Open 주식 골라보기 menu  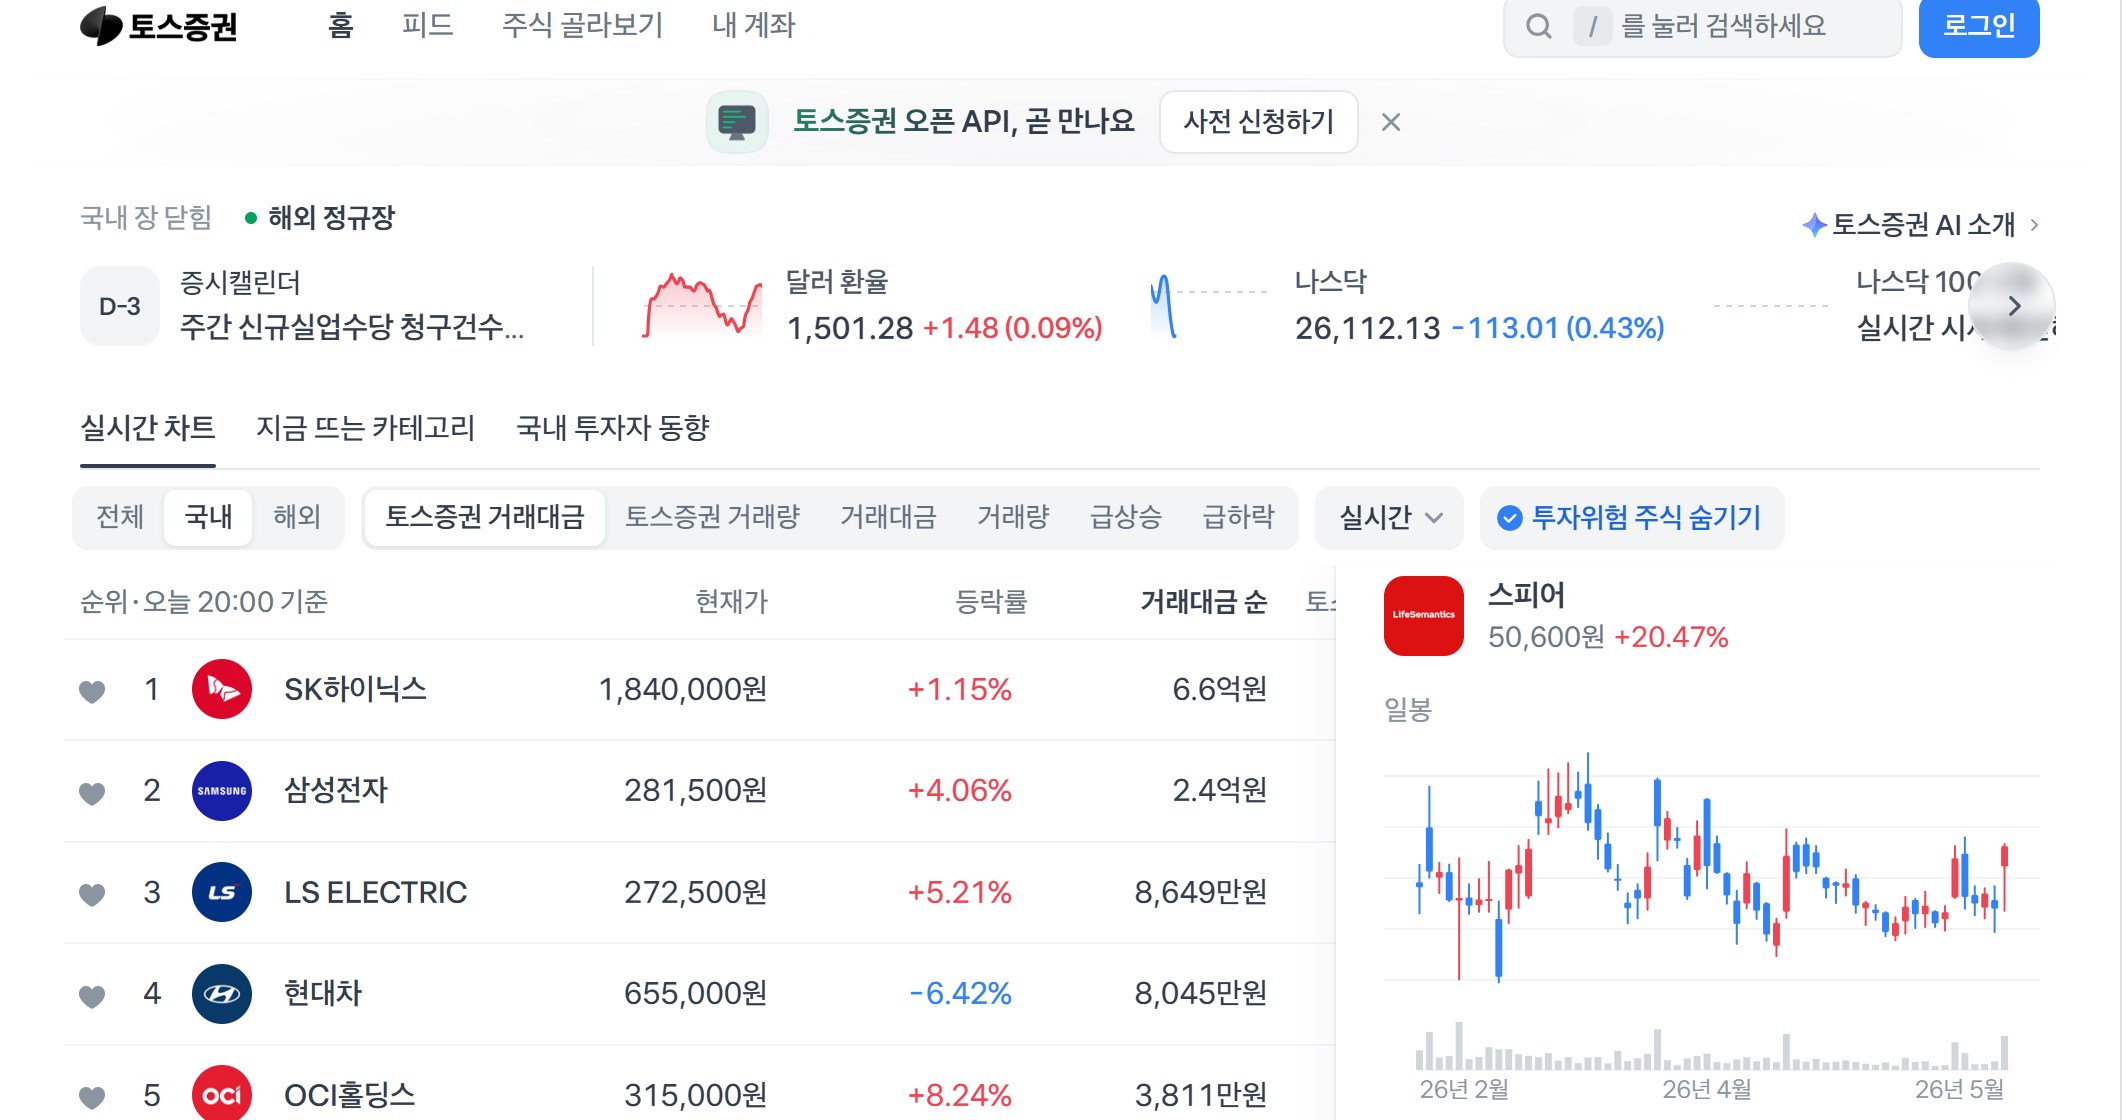583,25
